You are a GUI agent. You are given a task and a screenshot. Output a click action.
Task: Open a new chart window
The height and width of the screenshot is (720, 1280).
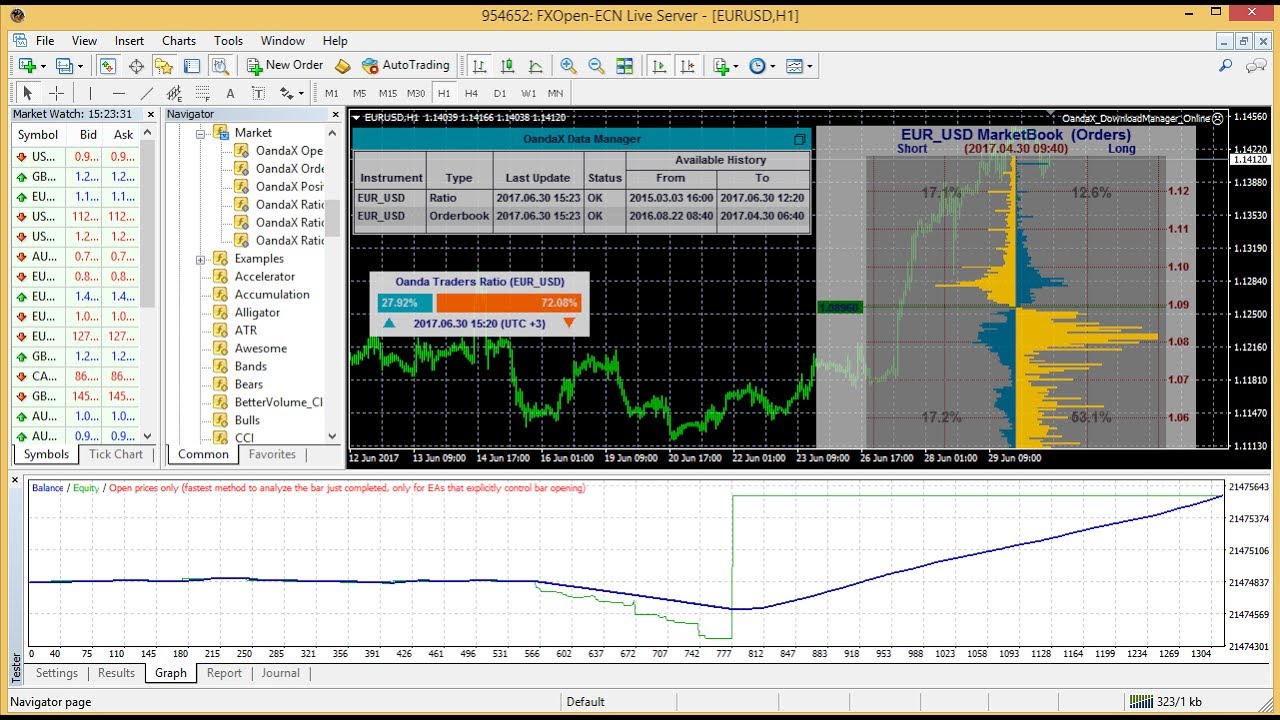click(26, 66)
